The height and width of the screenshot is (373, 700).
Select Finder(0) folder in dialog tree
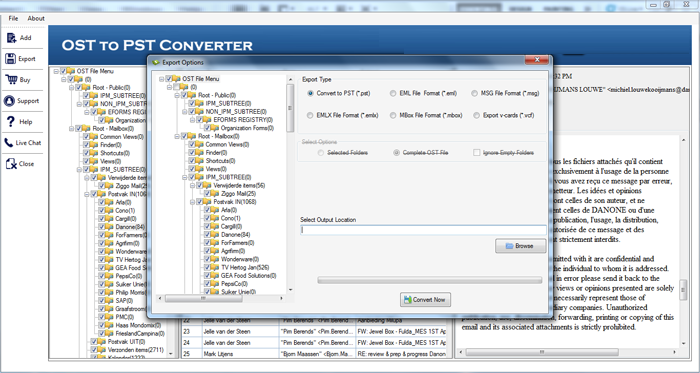click(x=216, y=153)
